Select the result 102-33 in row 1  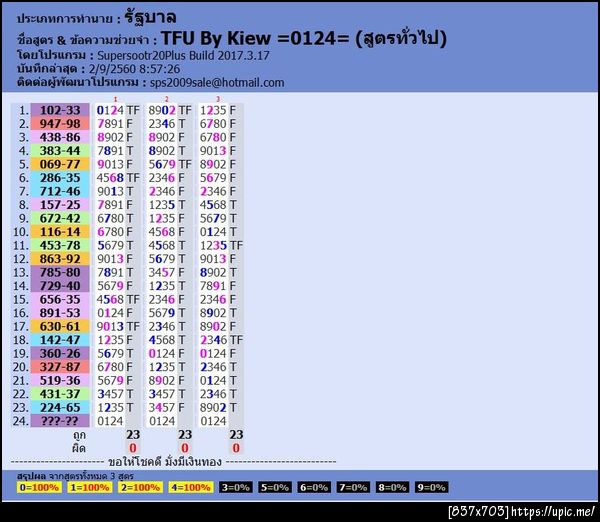(x=60, y=110)
